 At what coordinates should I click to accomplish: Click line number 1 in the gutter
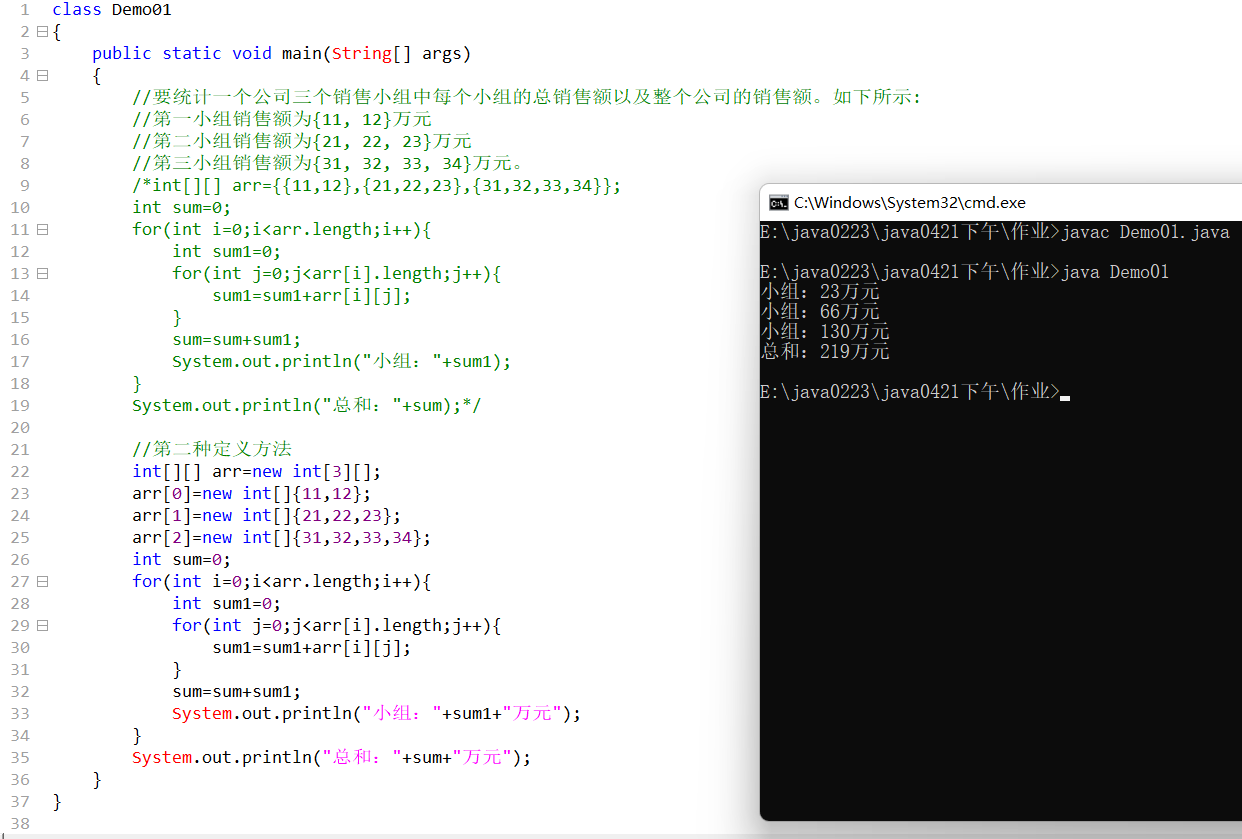click(24, 10)
